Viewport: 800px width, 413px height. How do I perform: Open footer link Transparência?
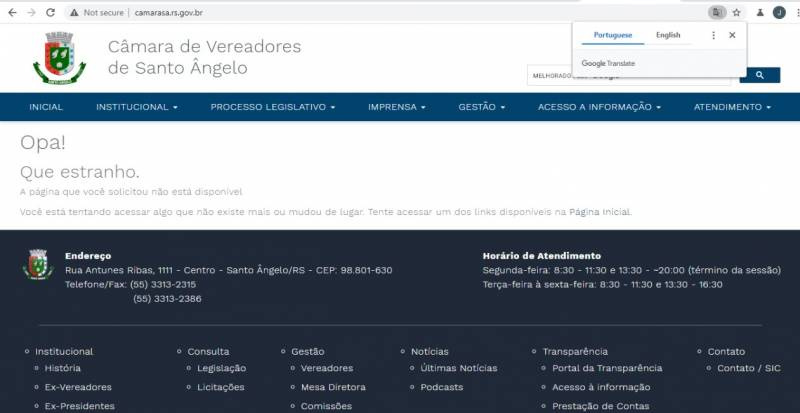575,351
